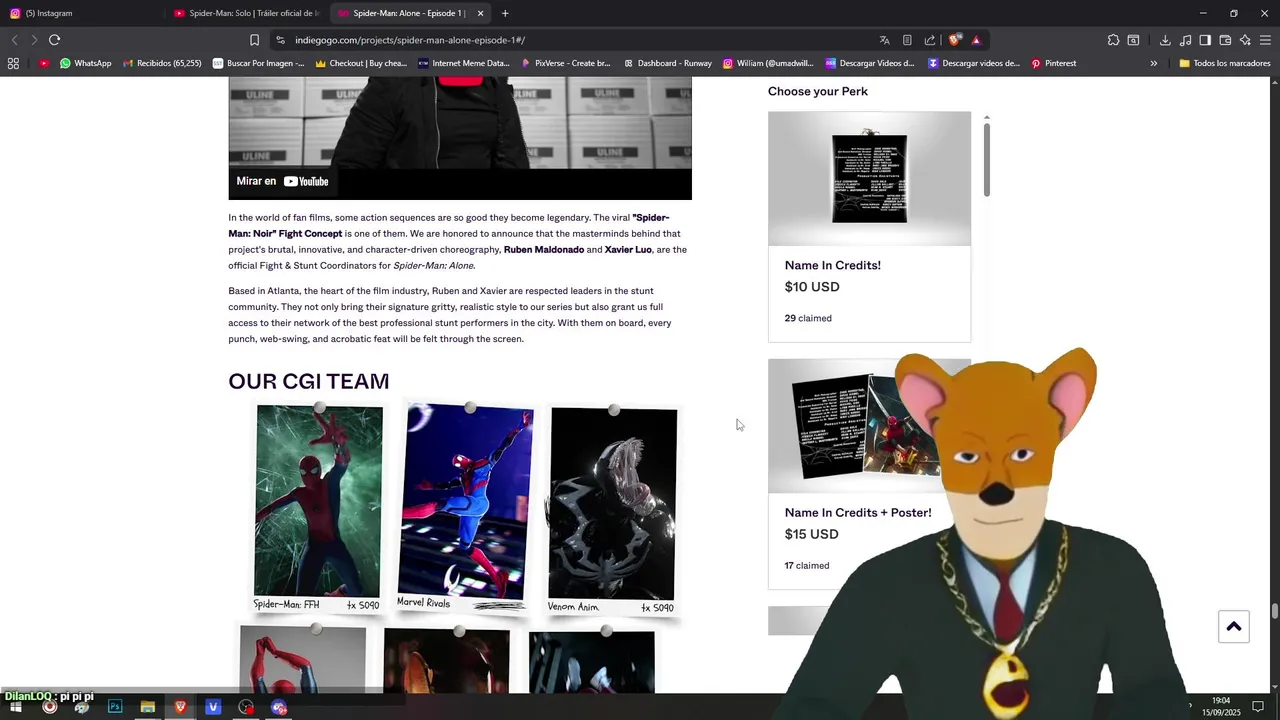Click the address bar URL
This screenshot has height=720, width=1280.
point(410,40)
